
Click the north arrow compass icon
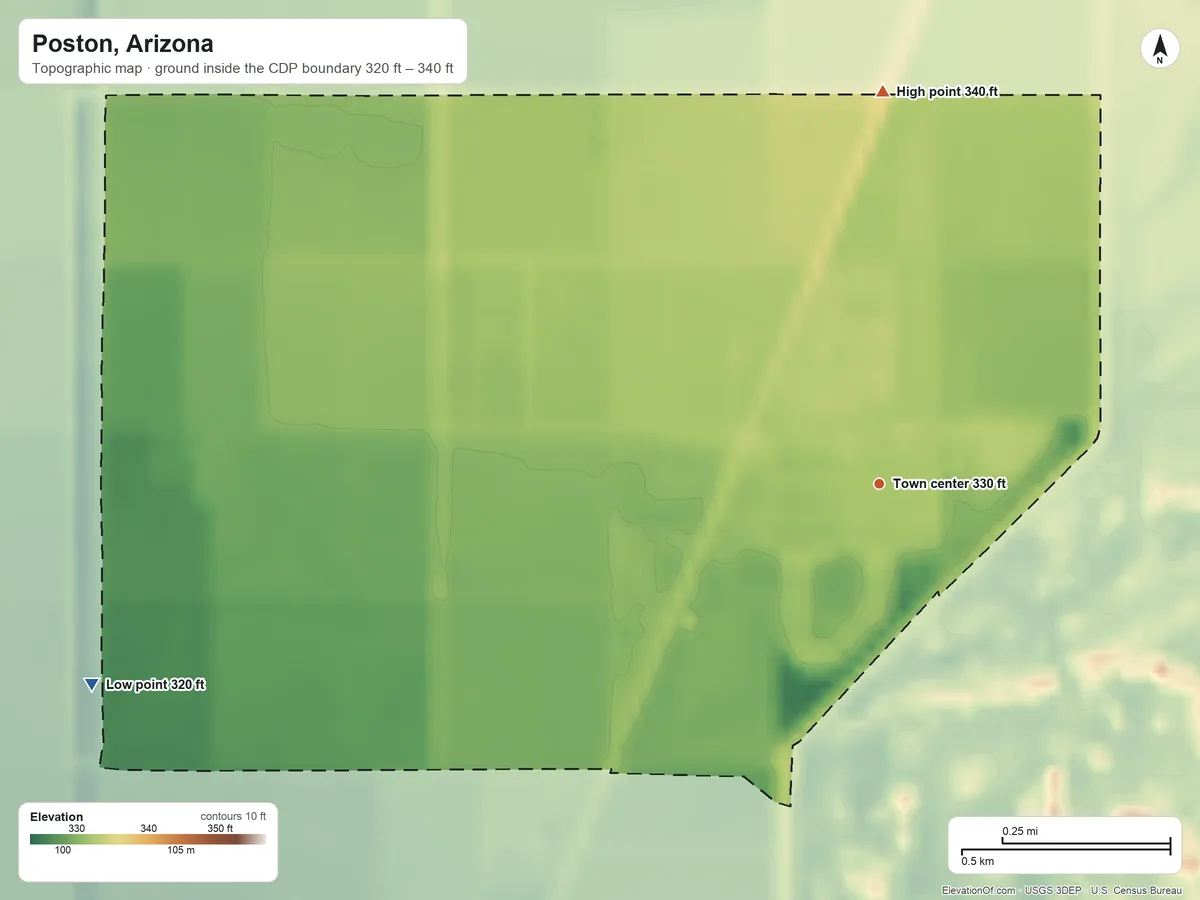tap(1159, 49)
